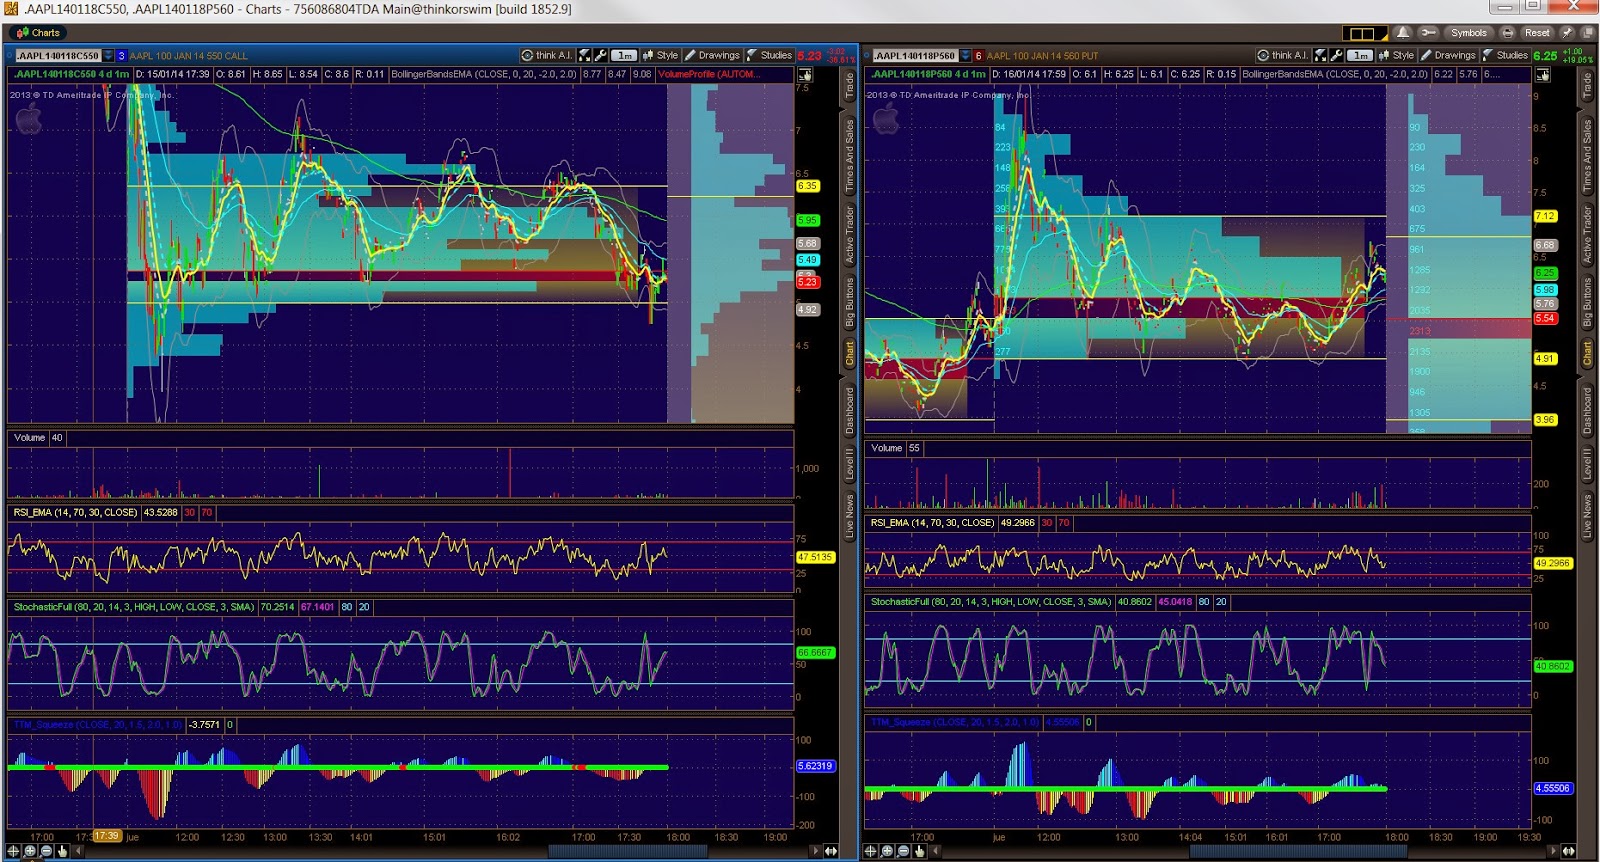1600x862 pixels.
Task: Open Active Trader side tab of right chart
Action: point(1586,235)
